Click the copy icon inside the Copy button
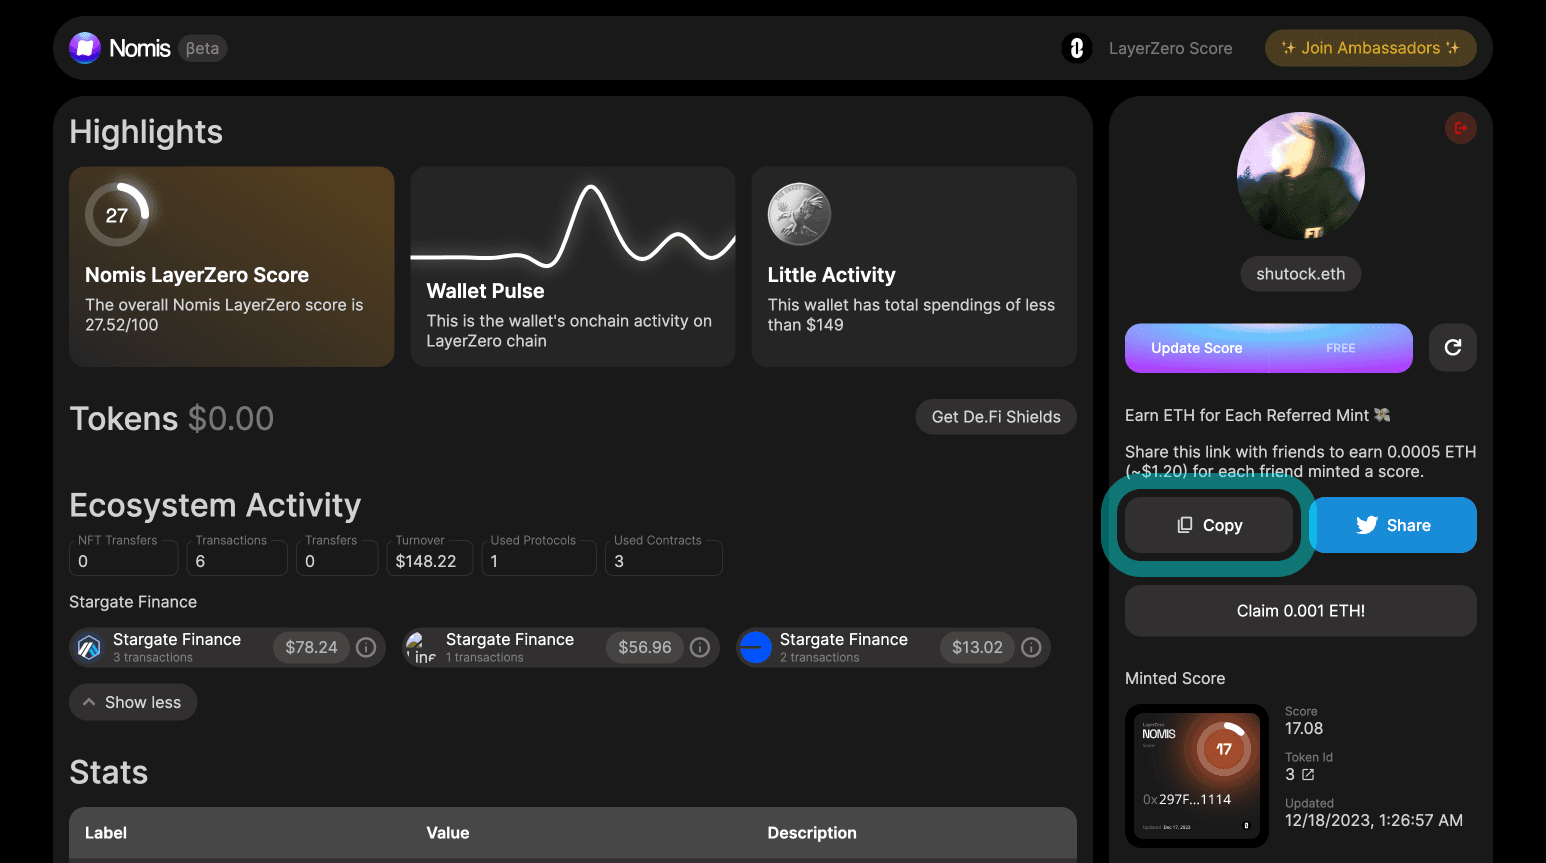The height and width of the screenshot is (863, 1546). [1185, 524]
